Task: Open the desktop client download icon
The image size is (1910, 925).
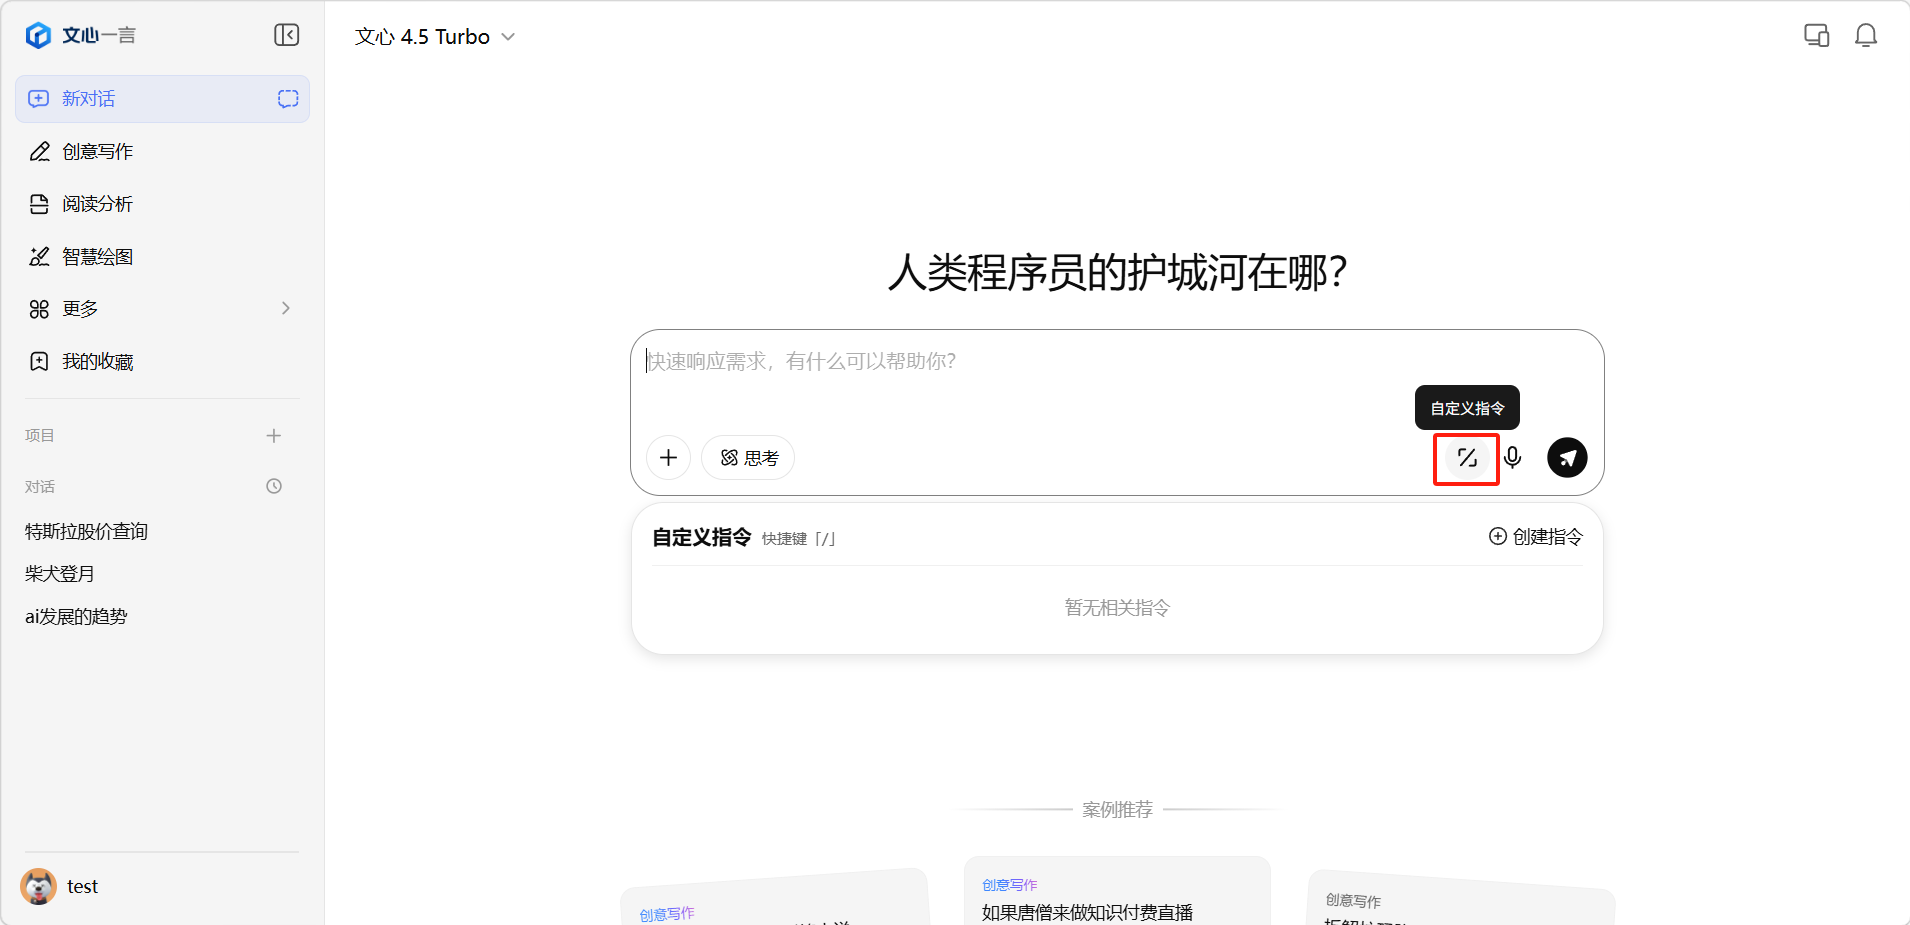Action: 1816,36
